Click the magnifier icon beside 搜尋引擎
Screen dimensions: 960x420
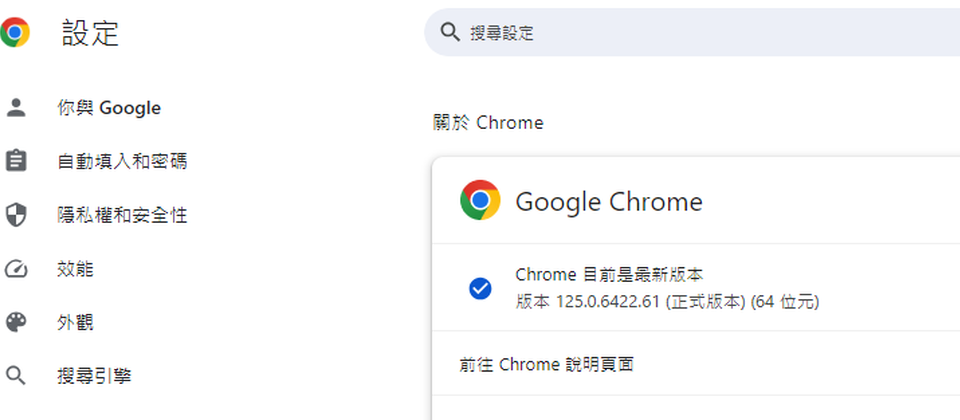click(x=15, y=376)
